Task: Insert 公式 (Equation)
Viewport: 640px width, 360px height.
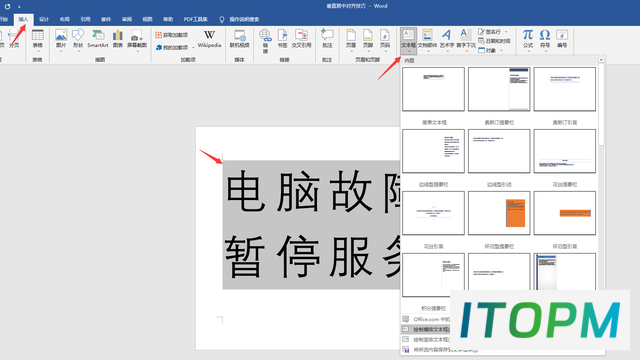Action: pos(528,40)
